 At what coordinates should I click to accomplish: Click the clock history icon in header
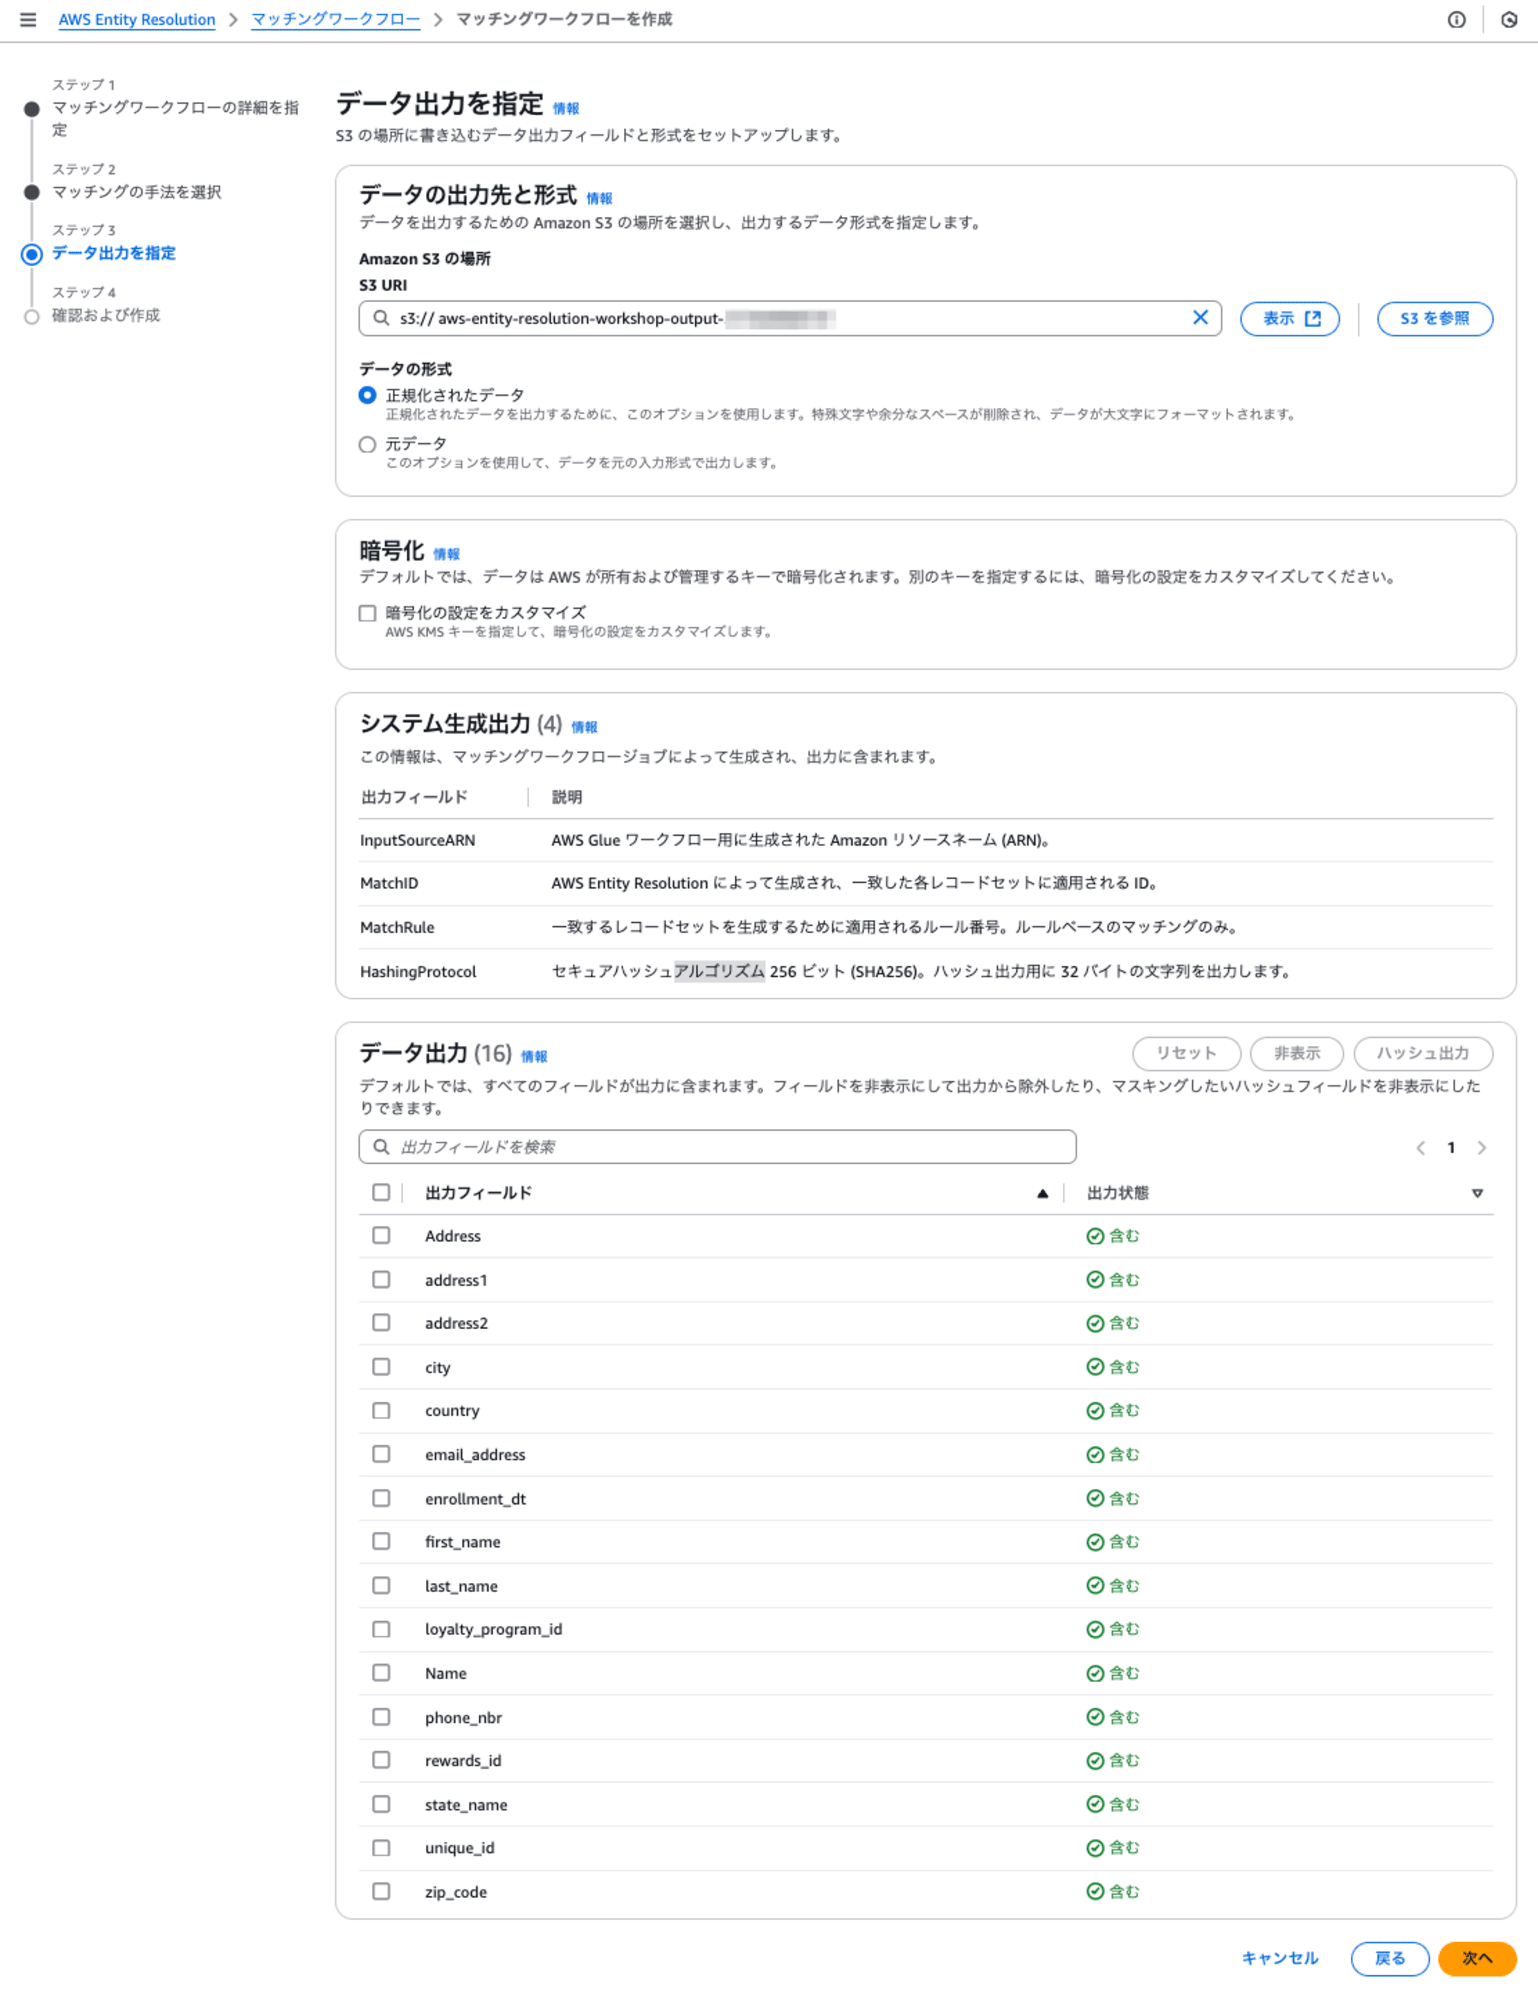tap(1509, 19)
